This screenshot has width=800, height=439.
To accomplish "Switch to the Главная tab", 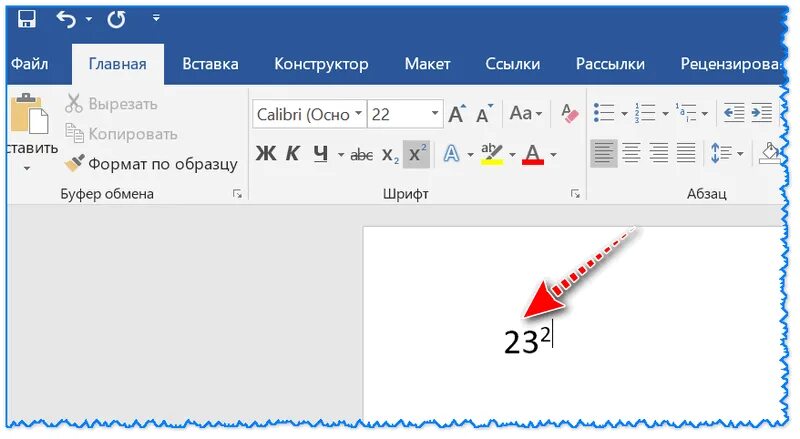I will pos(117,64).
